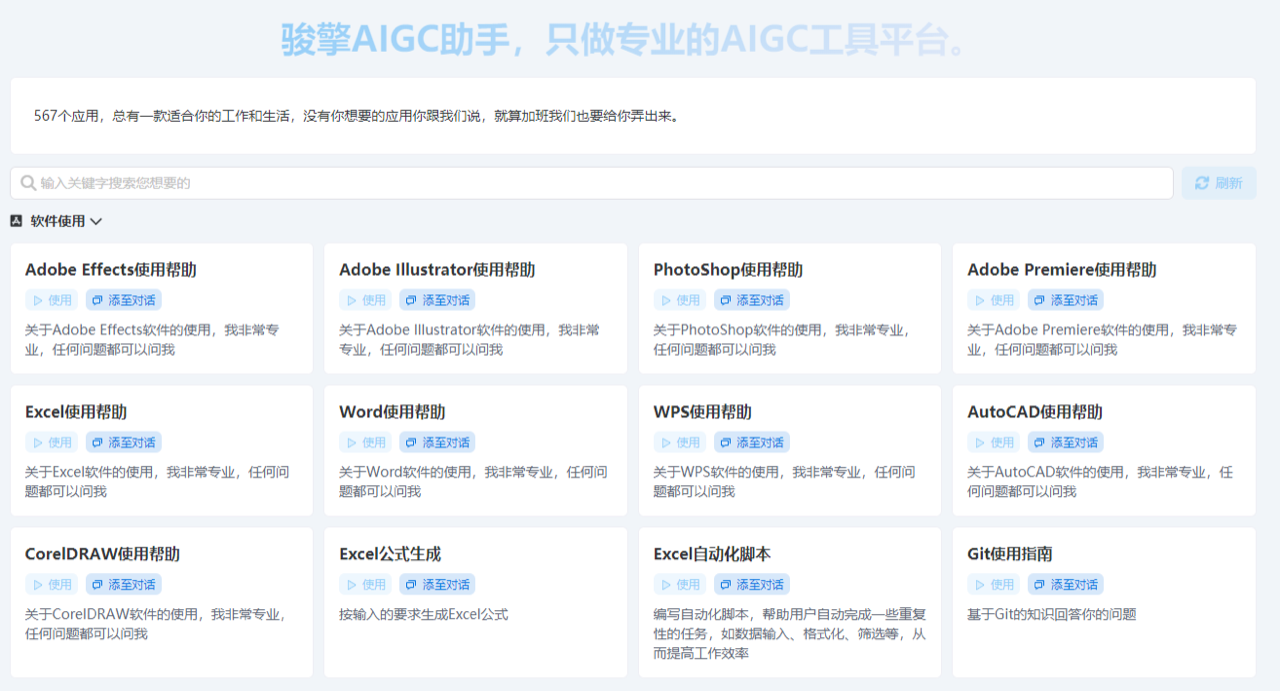Add Excel自动化脚本 to conversation
1280x691 pixels.
751,584
